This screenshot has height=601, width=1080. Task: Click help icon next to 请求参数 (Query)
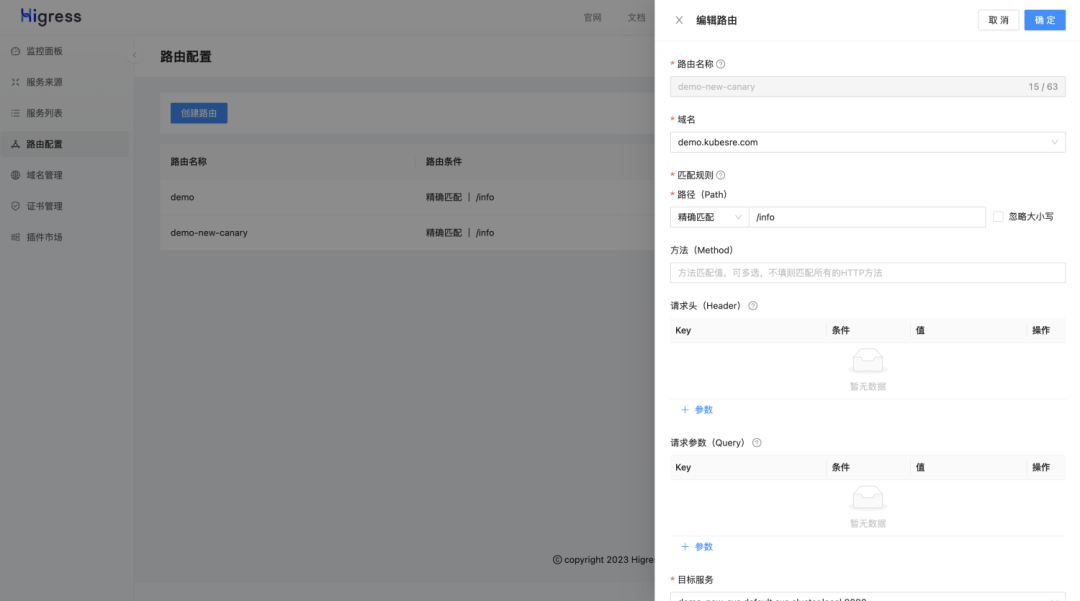click(757, 443)
